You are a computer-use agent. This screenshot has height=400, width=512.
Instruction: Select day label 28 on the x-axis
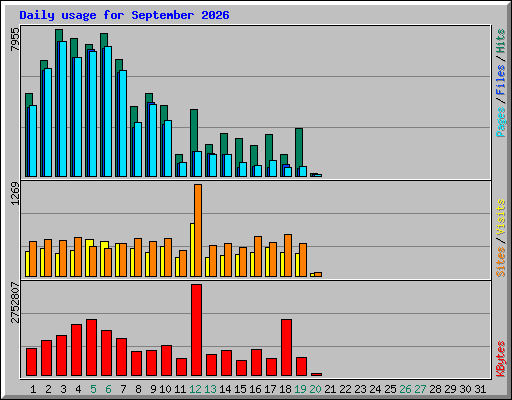pyautogui.click(x=435, y=389)
